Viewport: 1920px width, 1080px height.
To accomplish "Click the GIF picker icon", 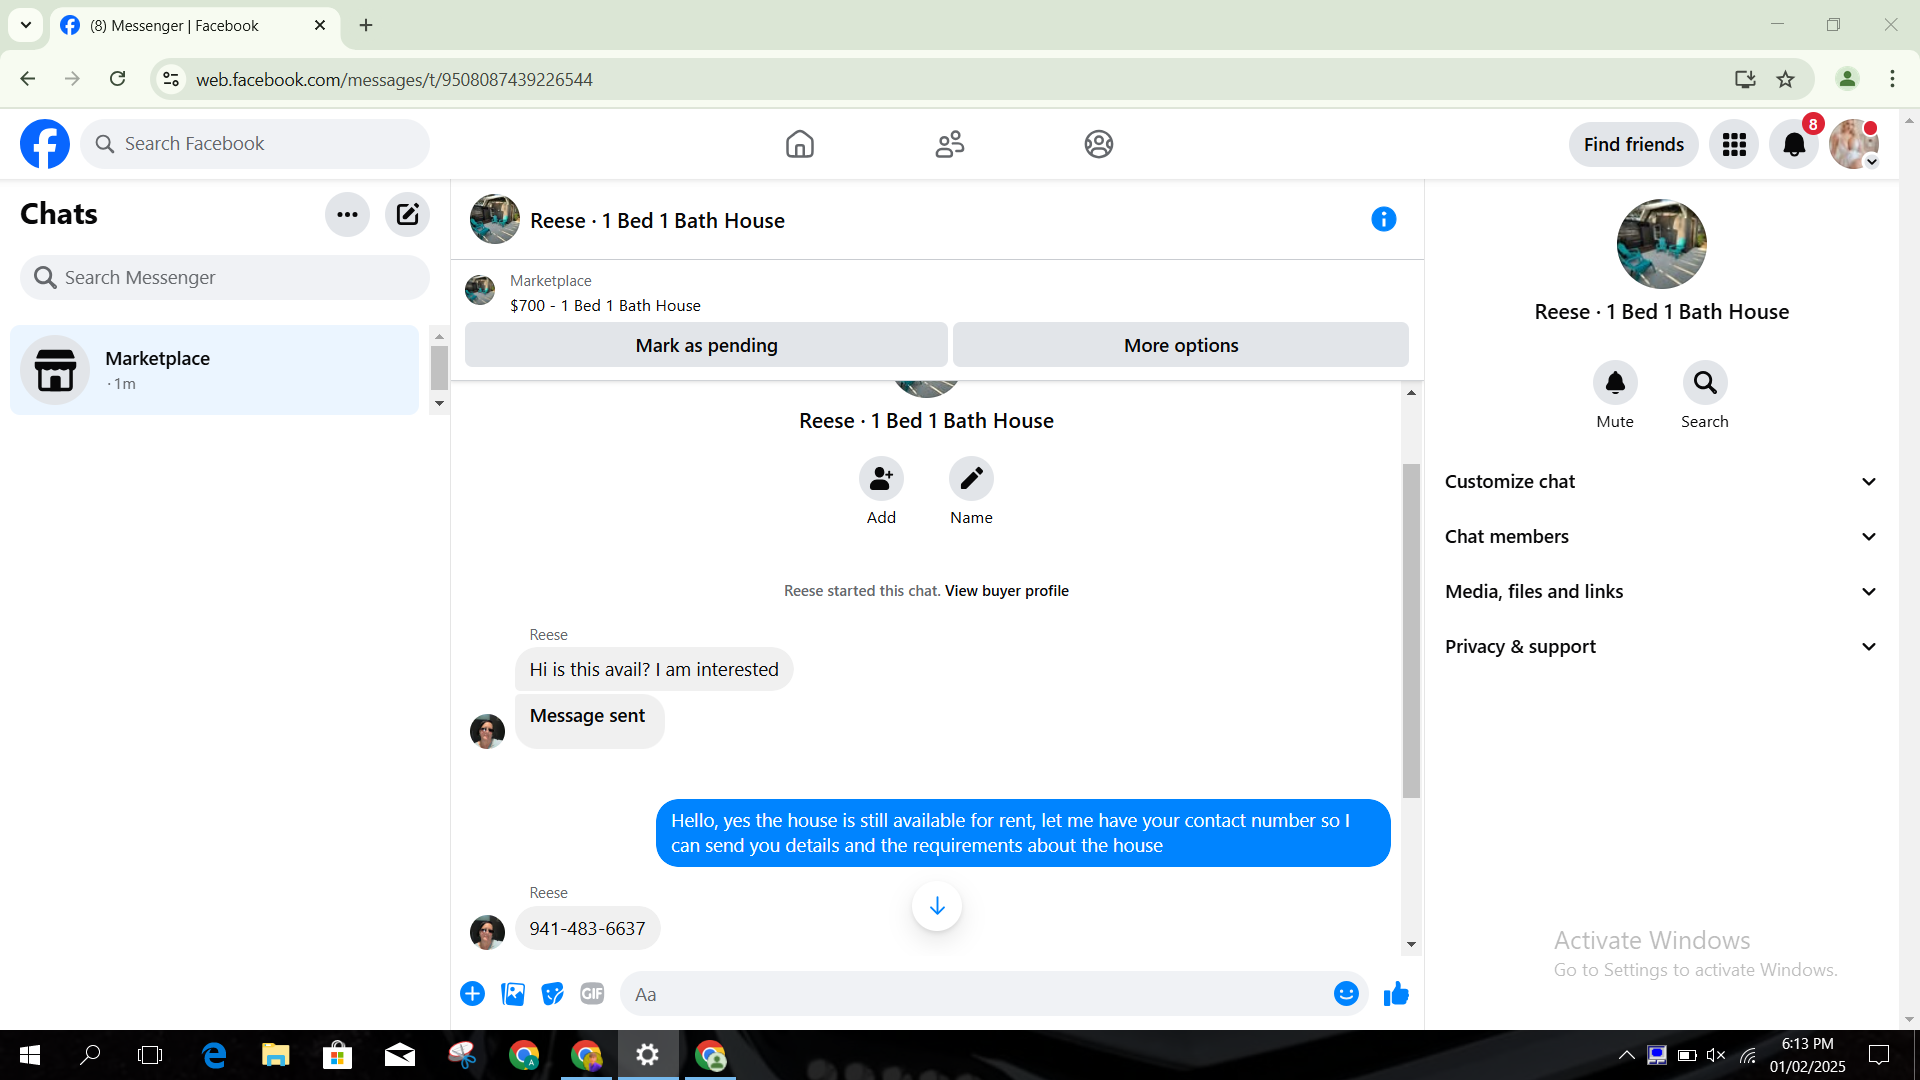I will (x=592, y=994).
